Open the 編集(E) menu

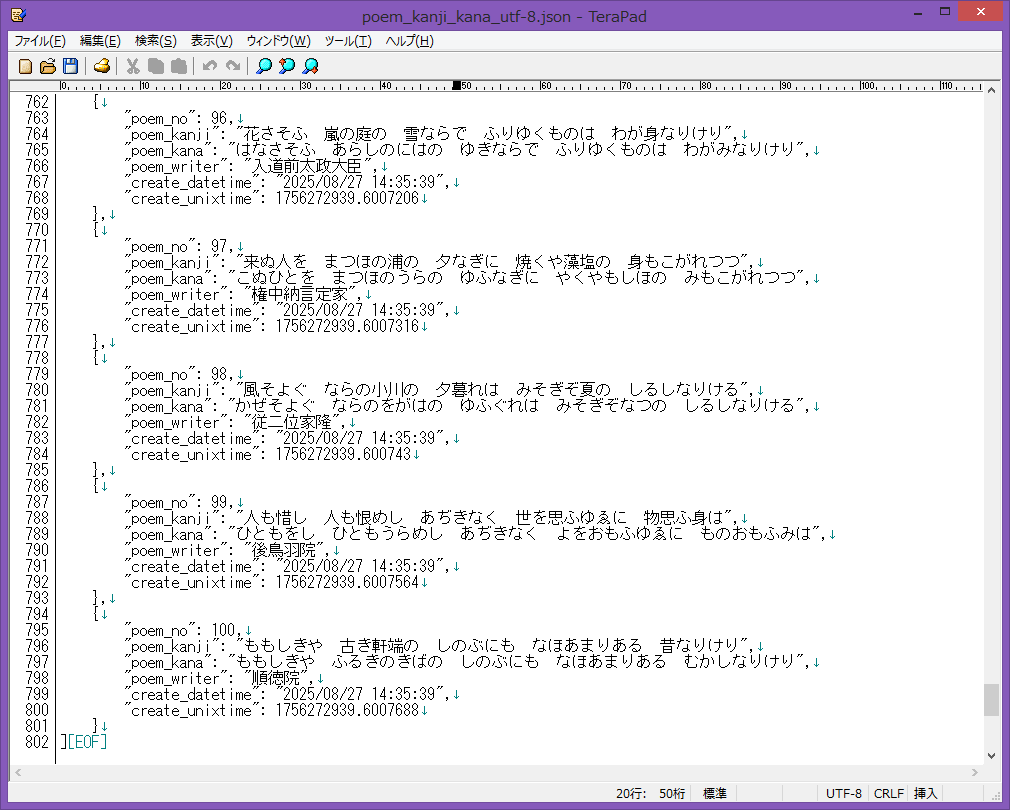100,41
